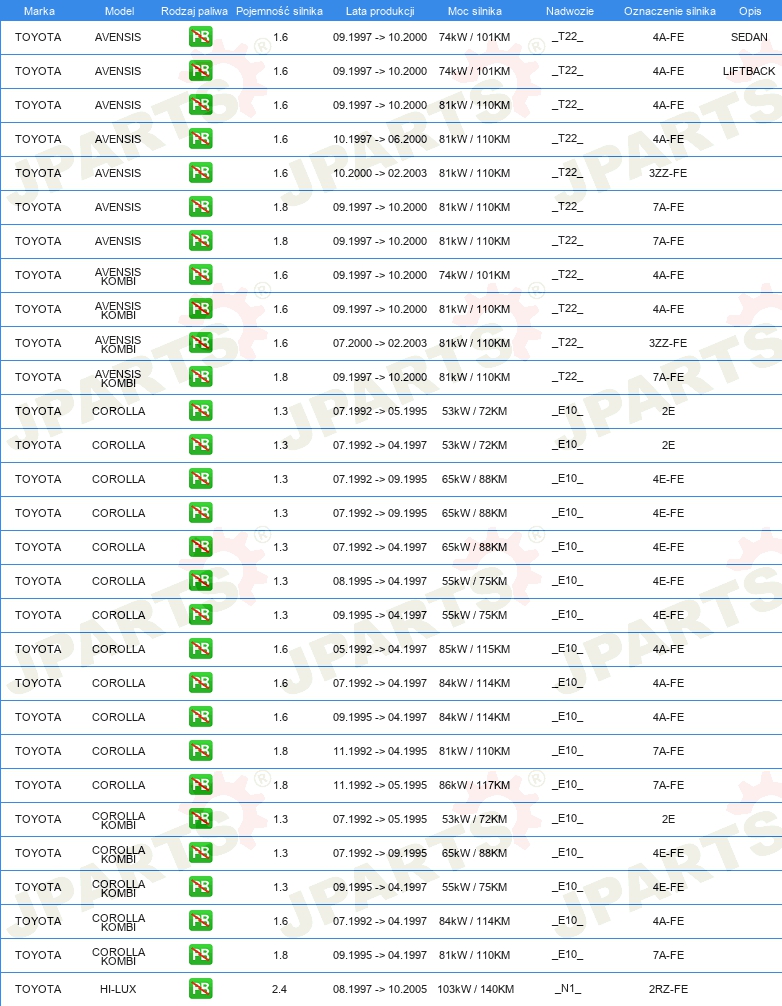Click the Model column header
The image size is (782, 1006).
119,11
